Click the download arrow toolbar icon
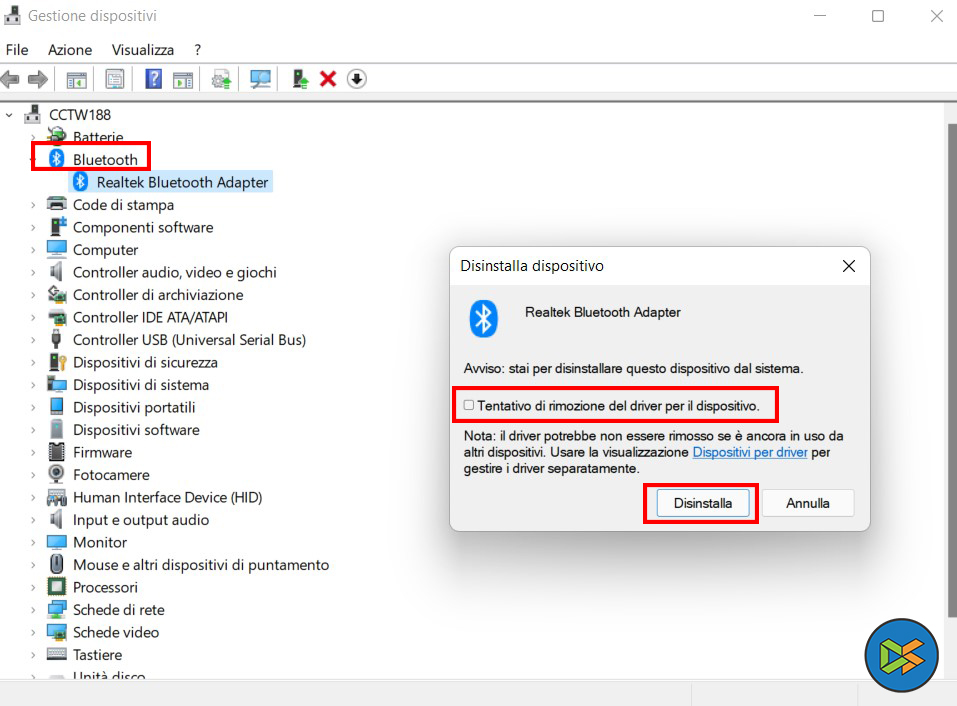The image size is (957, 706). coord(356,79)
